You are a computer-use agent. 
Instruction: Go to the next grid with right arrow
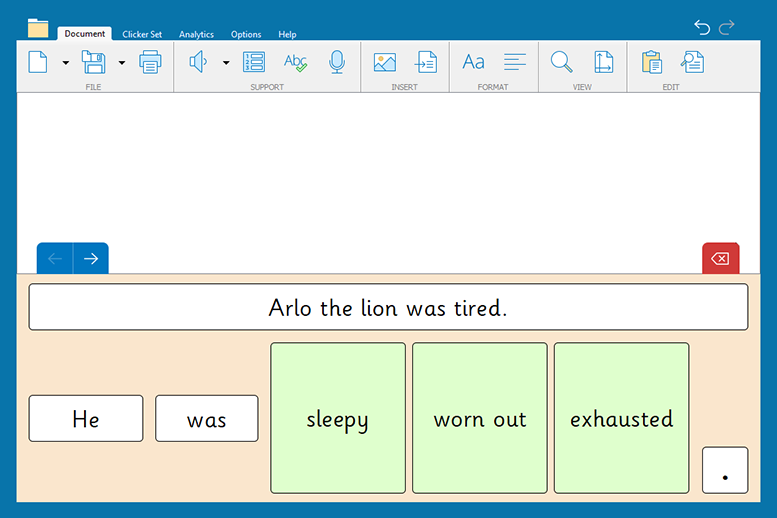[91, 259]
